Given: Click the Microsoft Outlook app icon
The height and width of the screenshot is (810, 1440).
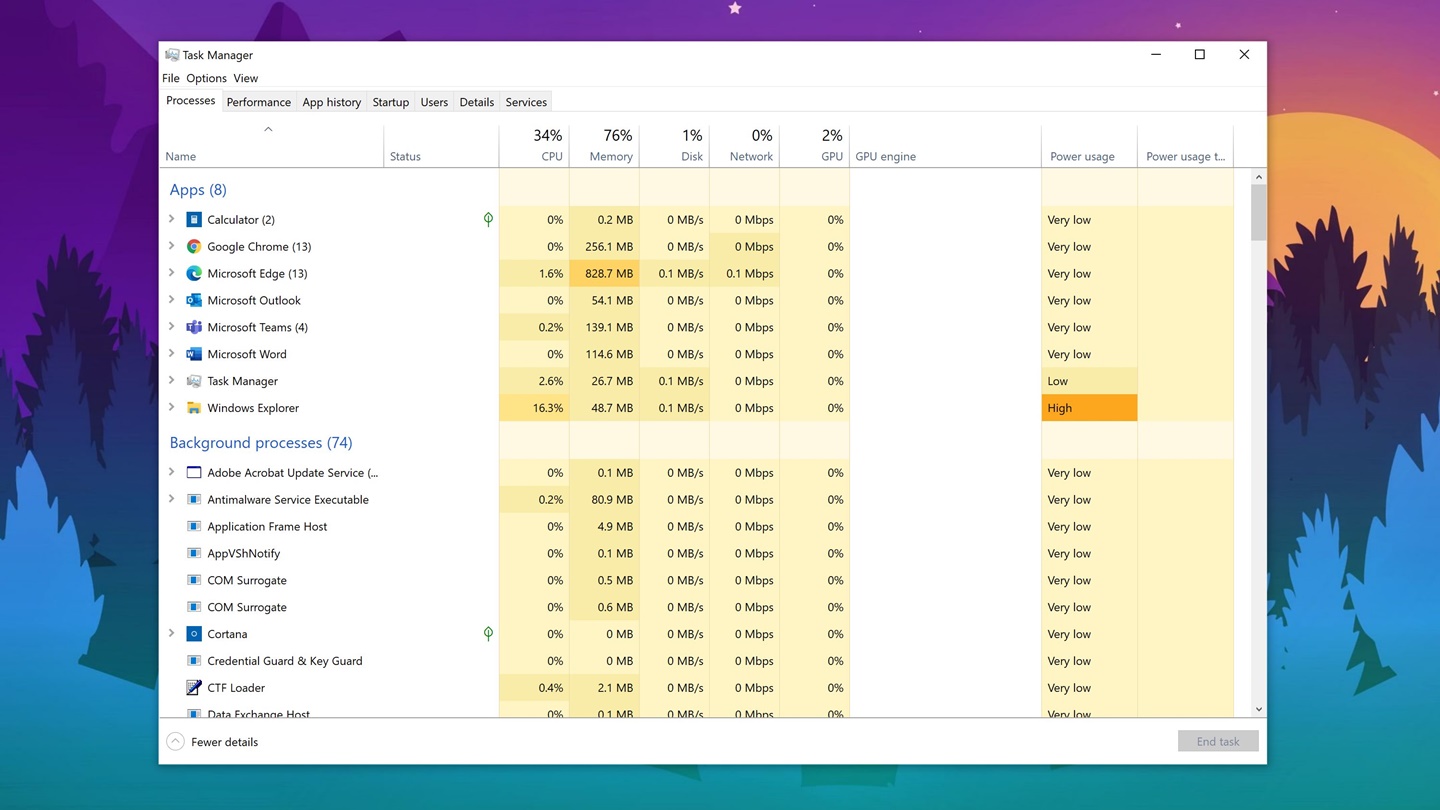Looking at the screenshot, I should point(194,301).
